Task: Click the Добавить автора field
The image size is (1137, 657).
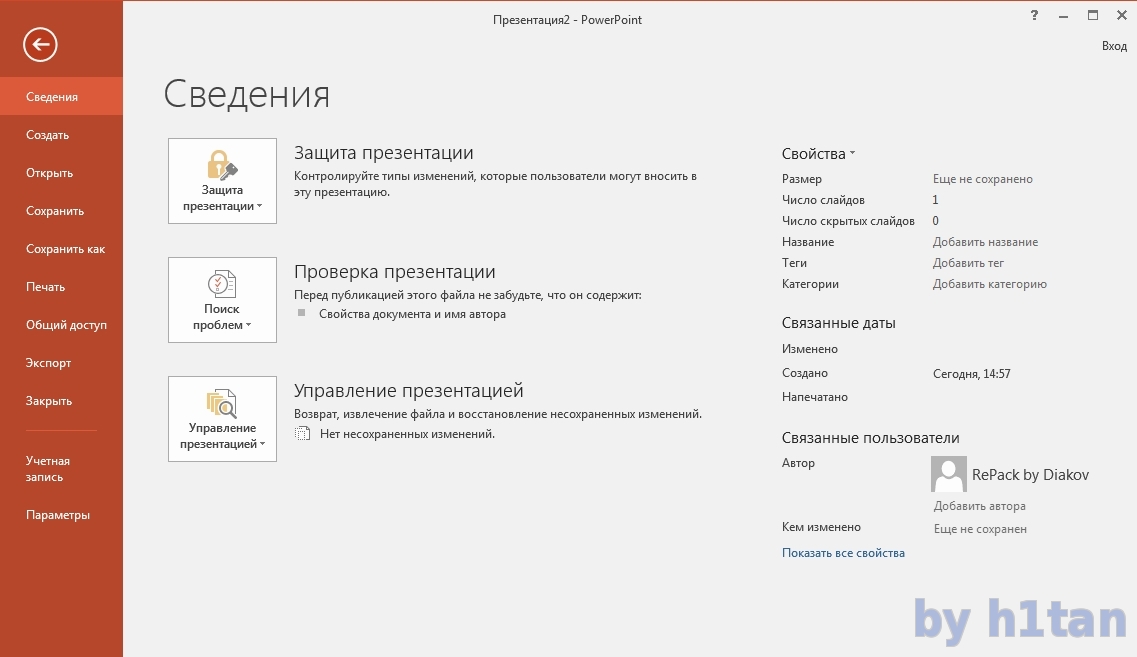Action: click(x=980, y=506)
